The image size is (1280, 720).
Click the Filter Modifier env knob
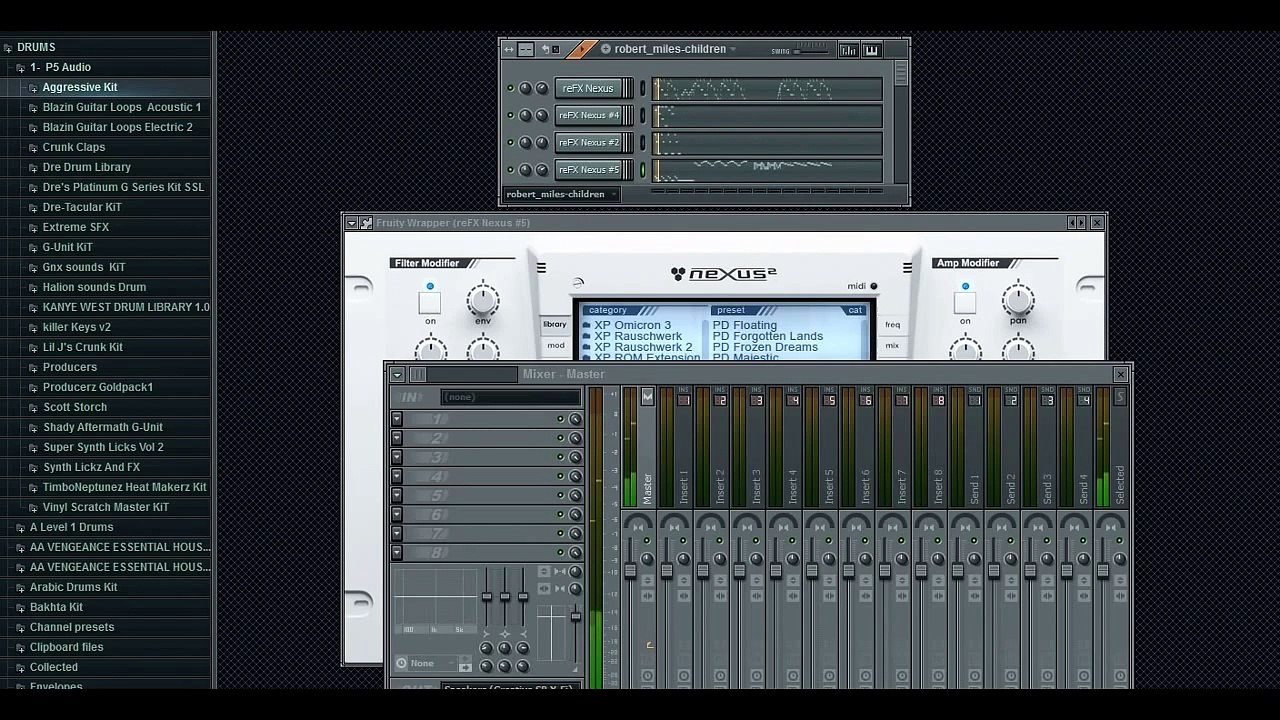pos(483,299)
